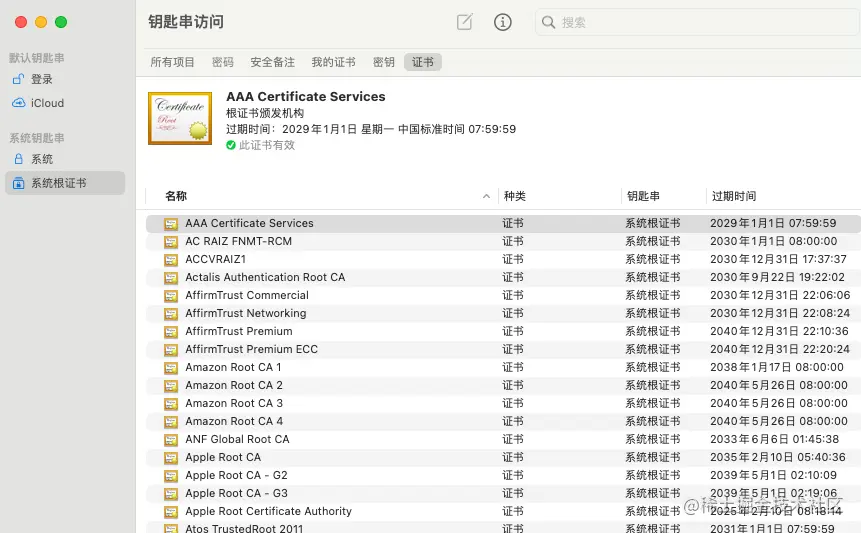
Task: Select the AffirmTrust Networking name
Action: pos(245,313)
